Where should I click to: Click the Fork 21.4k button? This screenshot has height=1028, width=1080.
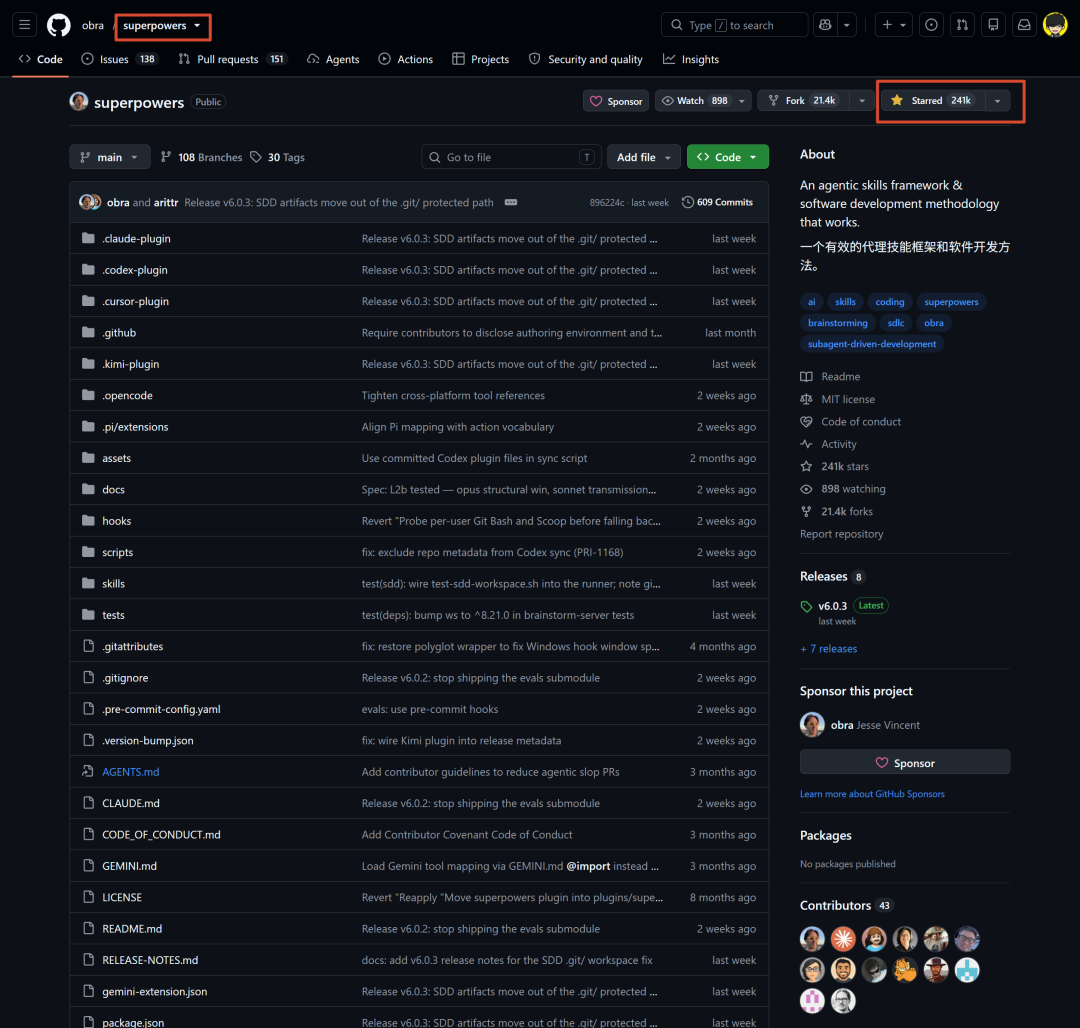pyautogui.click(x=803, y=101)
